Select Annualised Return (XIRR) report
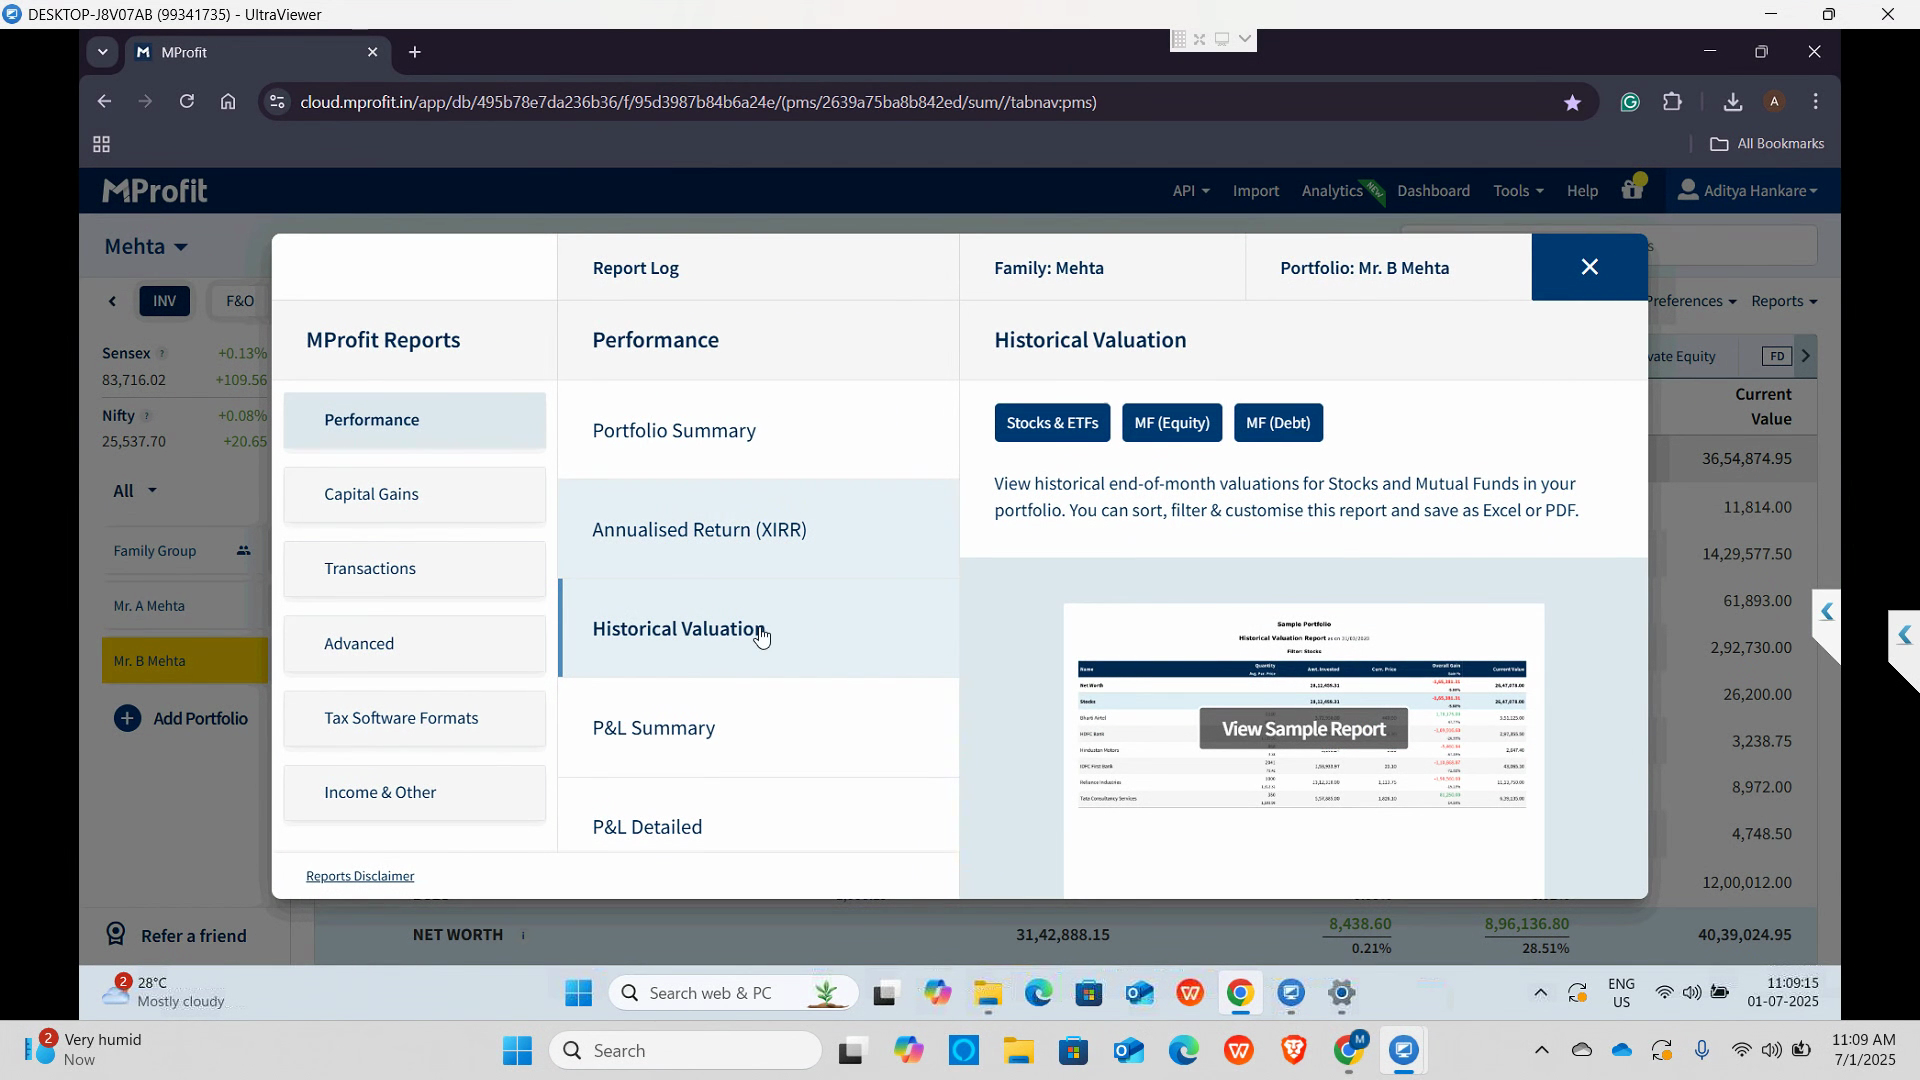The width and height of the screenshot is (1920, 1080). 758,529
